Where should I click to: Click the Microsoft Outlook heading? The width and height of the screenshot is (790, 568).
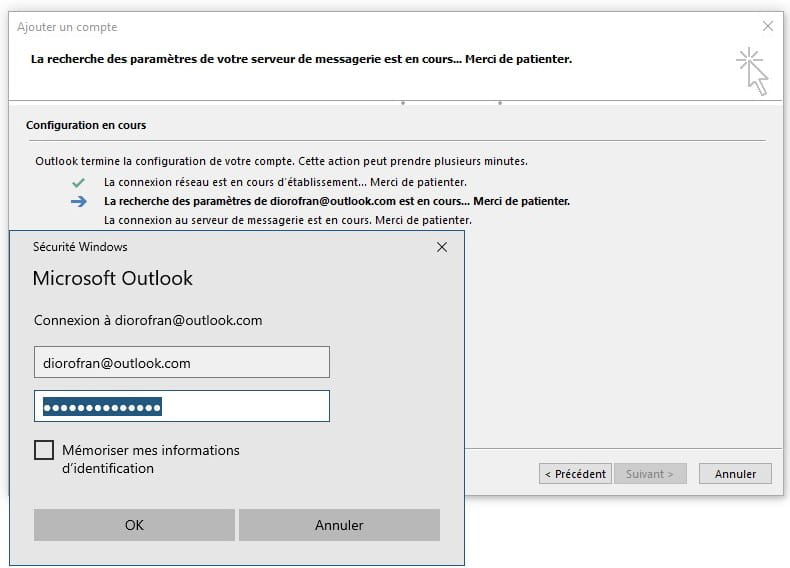112,278
